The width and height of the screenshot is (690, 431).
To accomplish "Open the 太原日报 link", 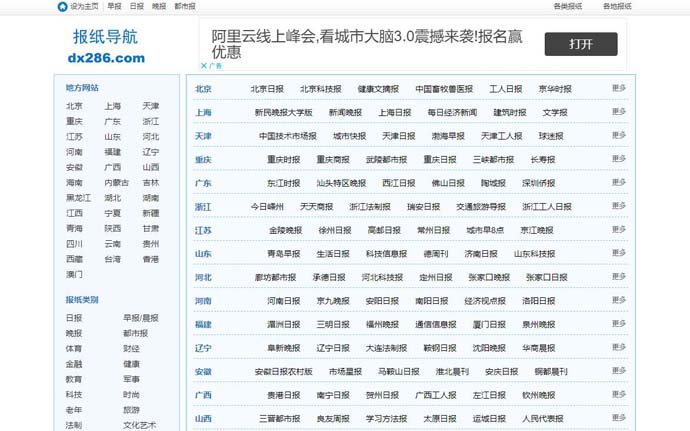I will [440, 419].
